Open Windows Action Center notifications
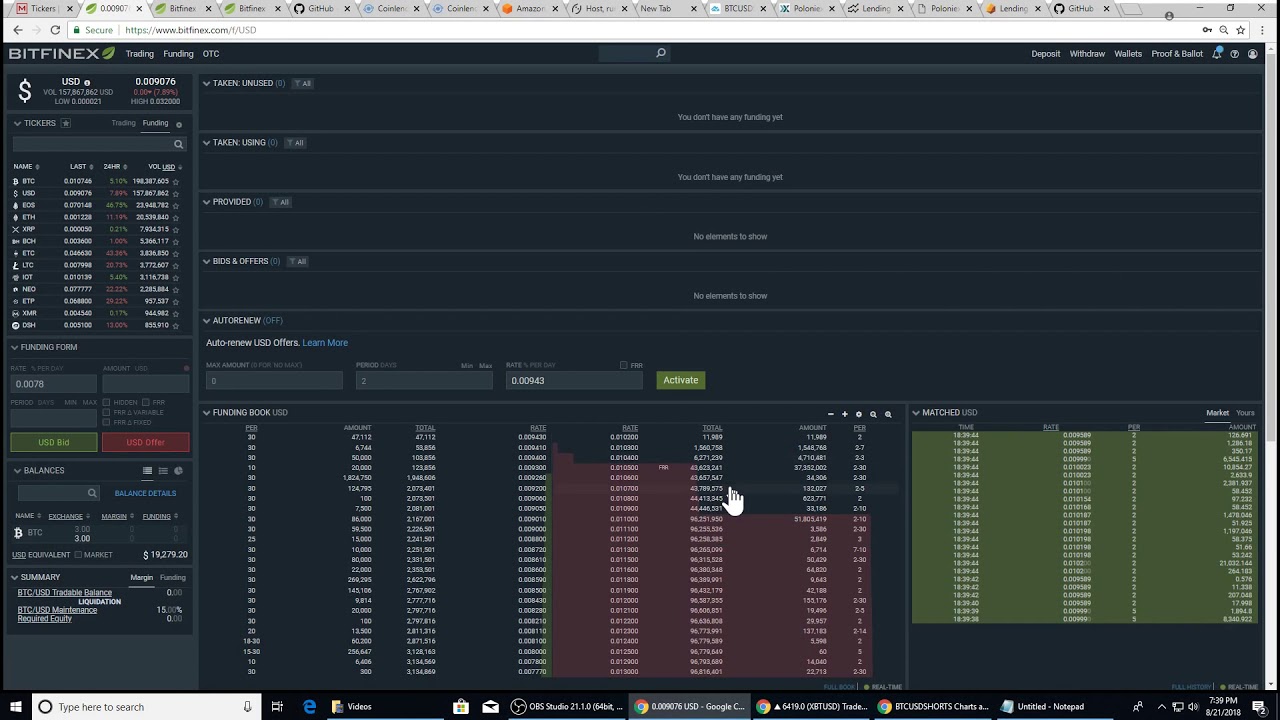The width and height of the screenshot is (1280, 720). 1258,706
